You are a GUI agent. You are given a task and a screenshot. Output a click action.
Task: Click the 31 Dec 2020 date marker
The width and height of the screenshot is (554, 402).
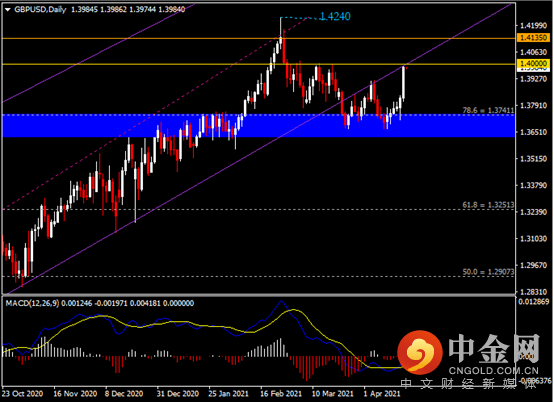[178, 394]
